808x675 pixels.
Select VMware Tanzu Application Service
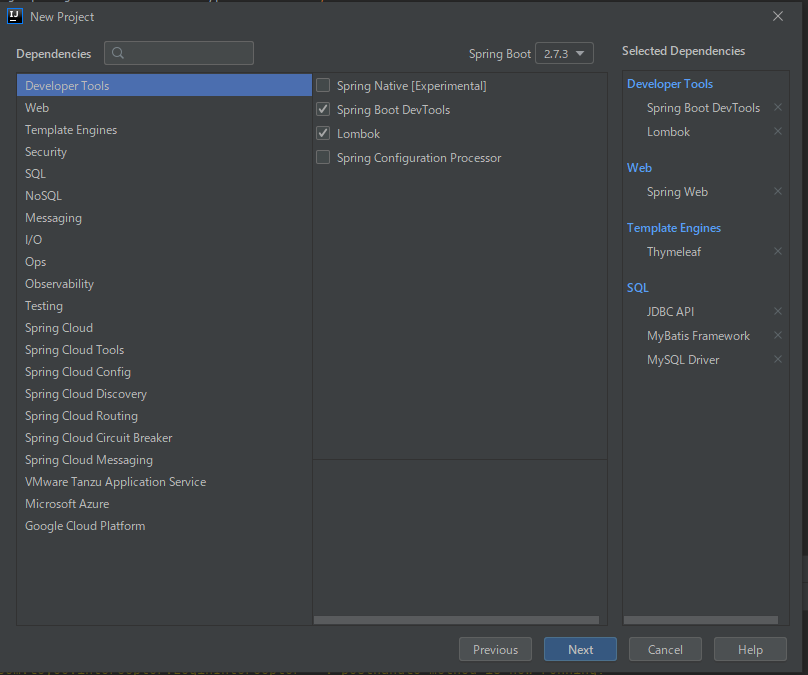[164, 482]
